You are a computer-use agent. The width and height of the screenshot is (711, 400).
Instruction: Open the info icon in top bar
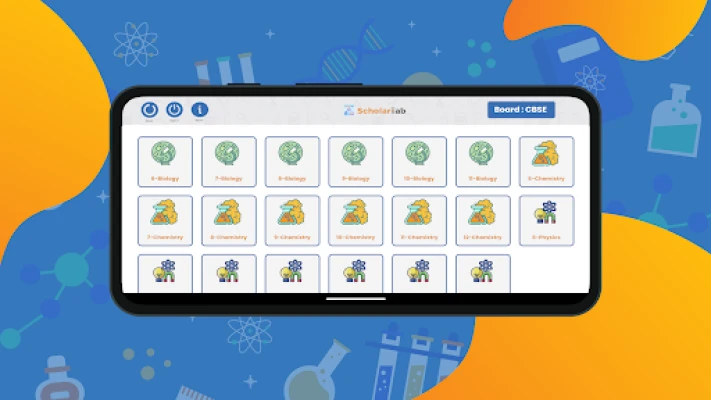click(x=199, y=110)
